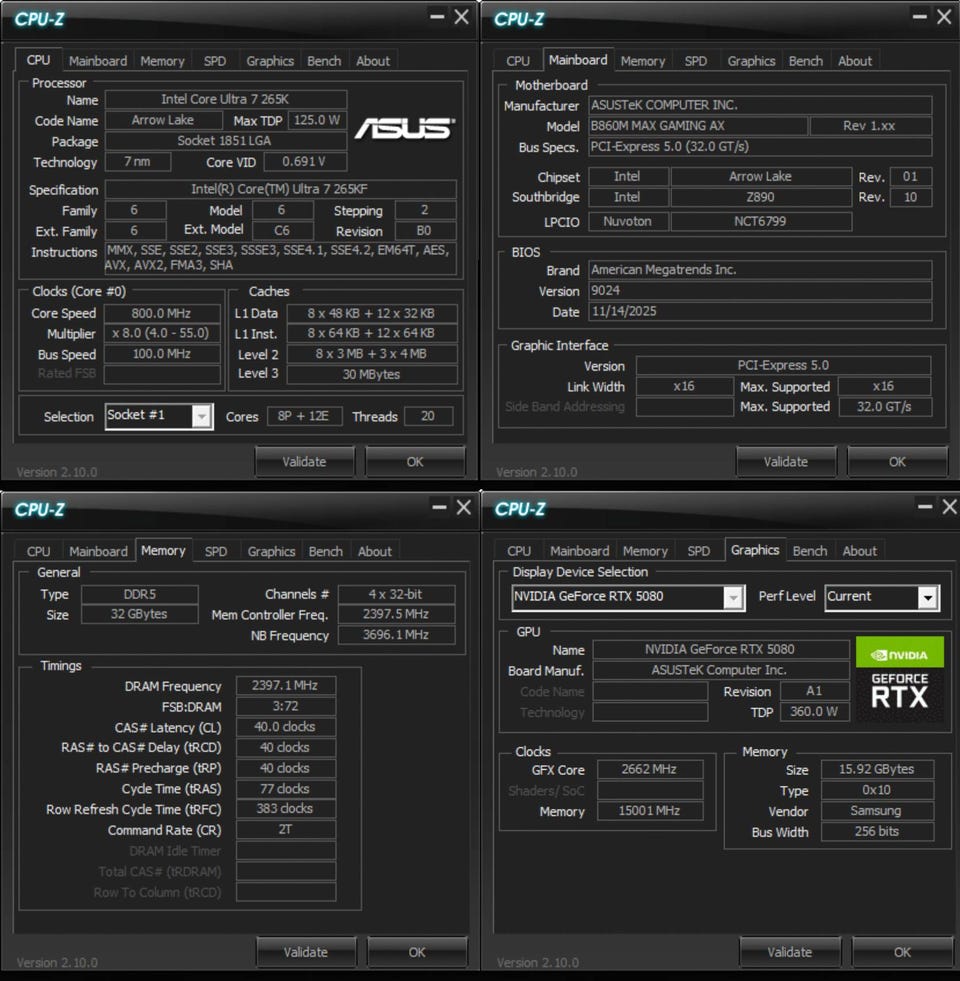
Task: Click the Core Speed value '800.0 MHz'
Action: (x=161, y=313)
